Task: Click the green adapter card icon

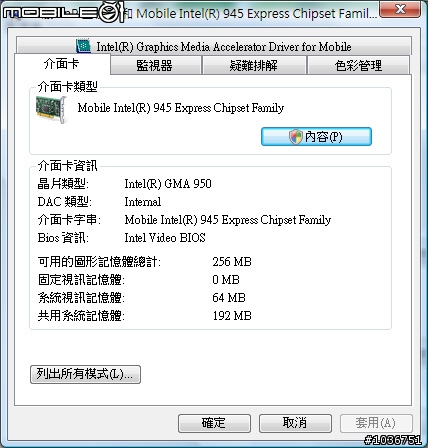Action: [x=51, y=109]
